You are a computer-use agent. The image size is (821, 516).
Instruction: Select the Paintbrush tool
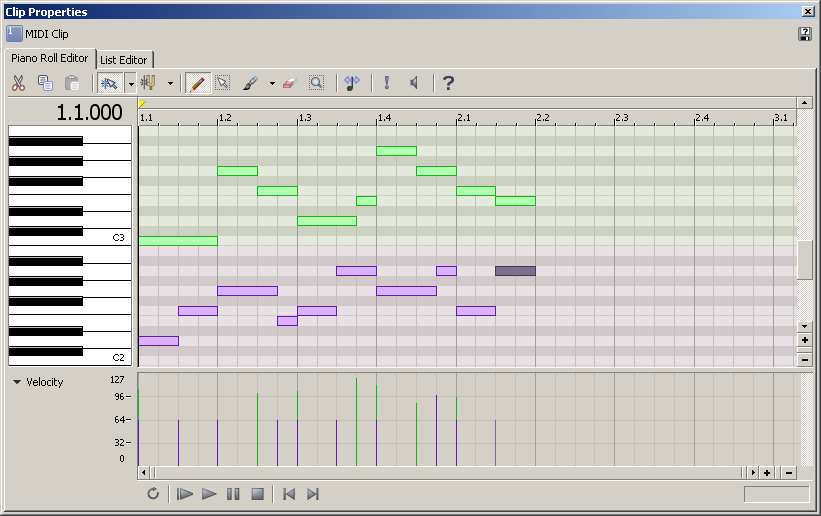pyautogui.click(x=251, y=83)
